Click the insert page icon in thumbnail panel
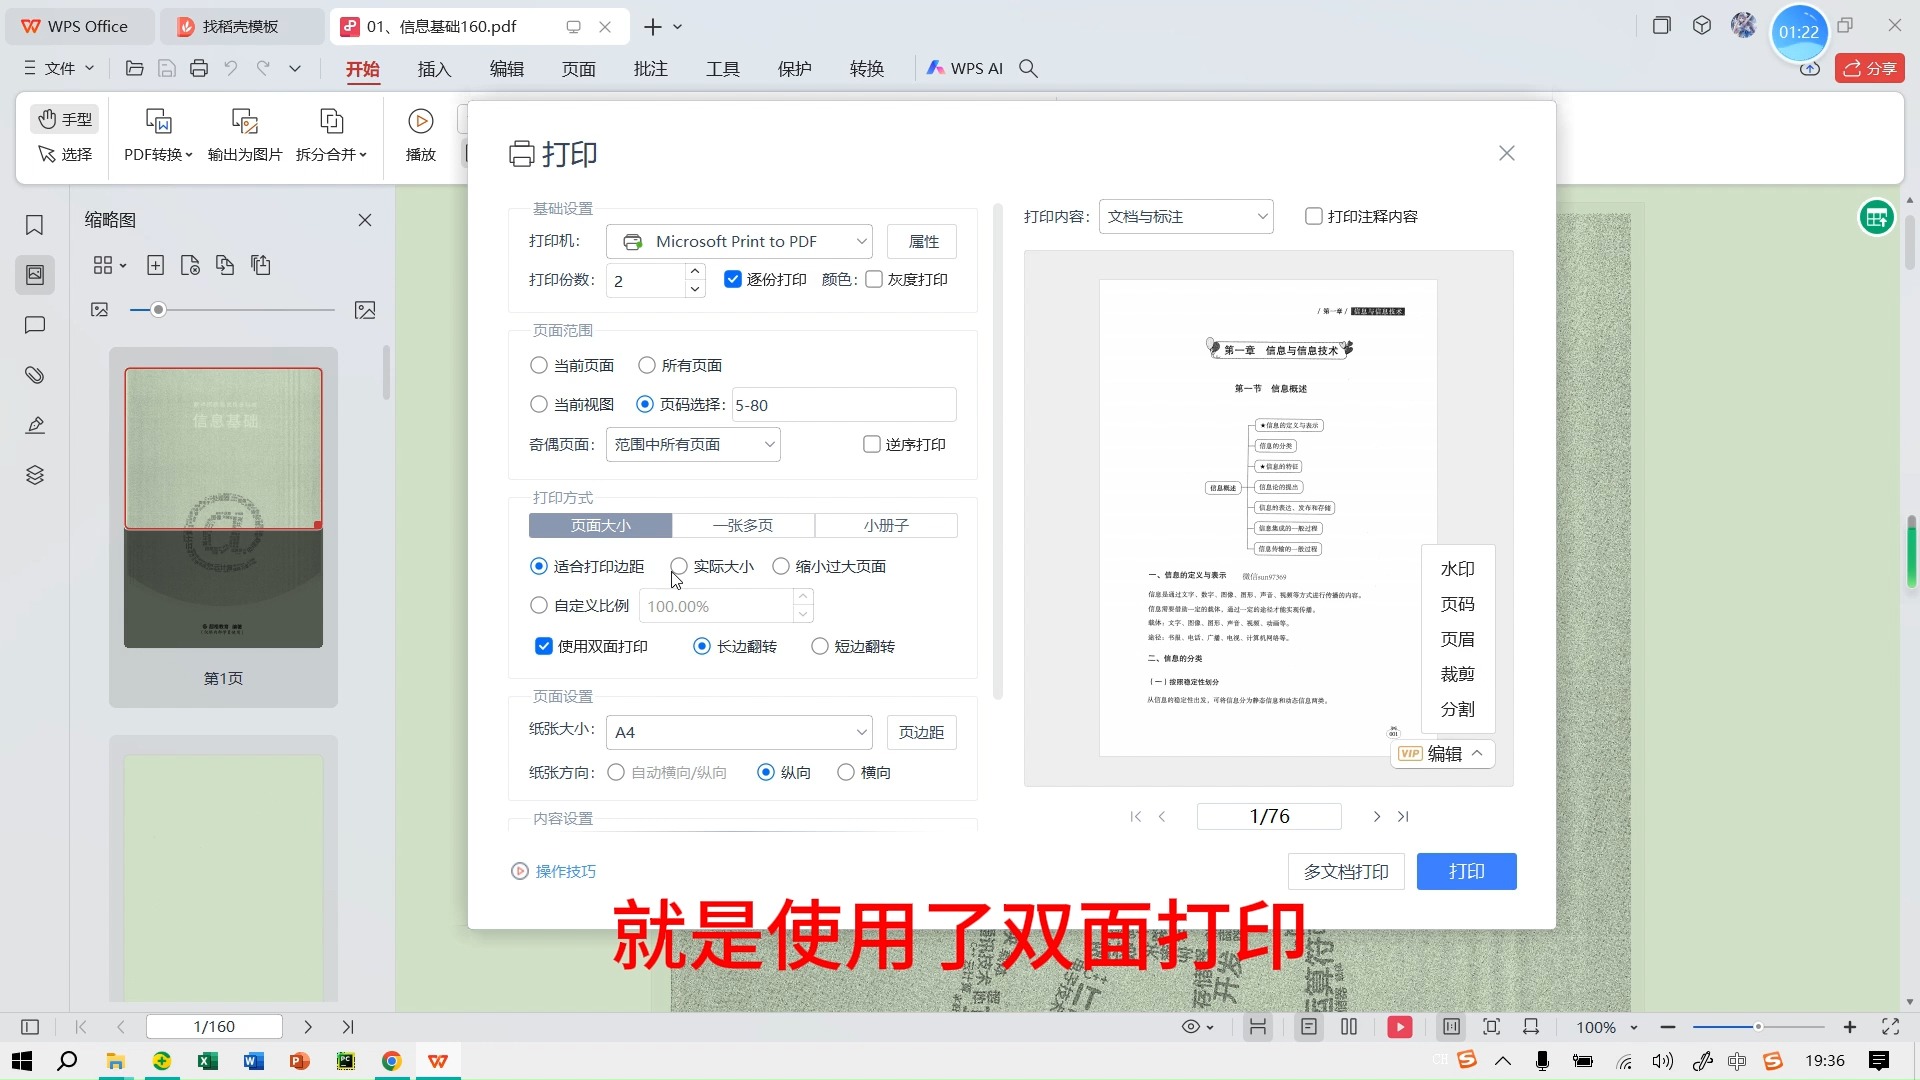This screenshot has height=1080, width=1920. [x=155, y=265]
